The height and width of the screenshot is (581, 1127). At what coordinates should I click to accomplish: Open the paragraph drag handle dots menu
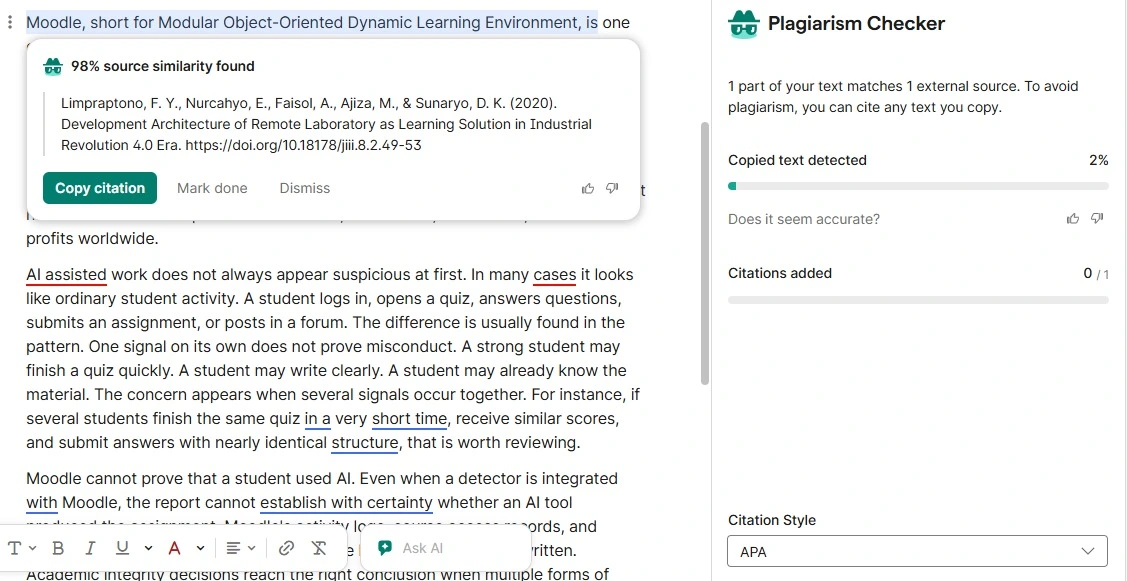point(9,22)
